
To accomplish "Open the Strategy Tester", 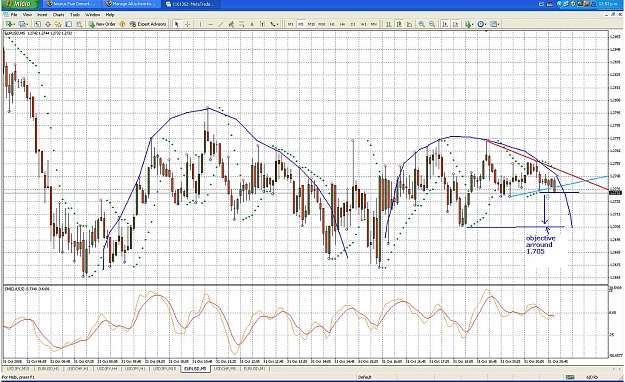I will 79,24.
